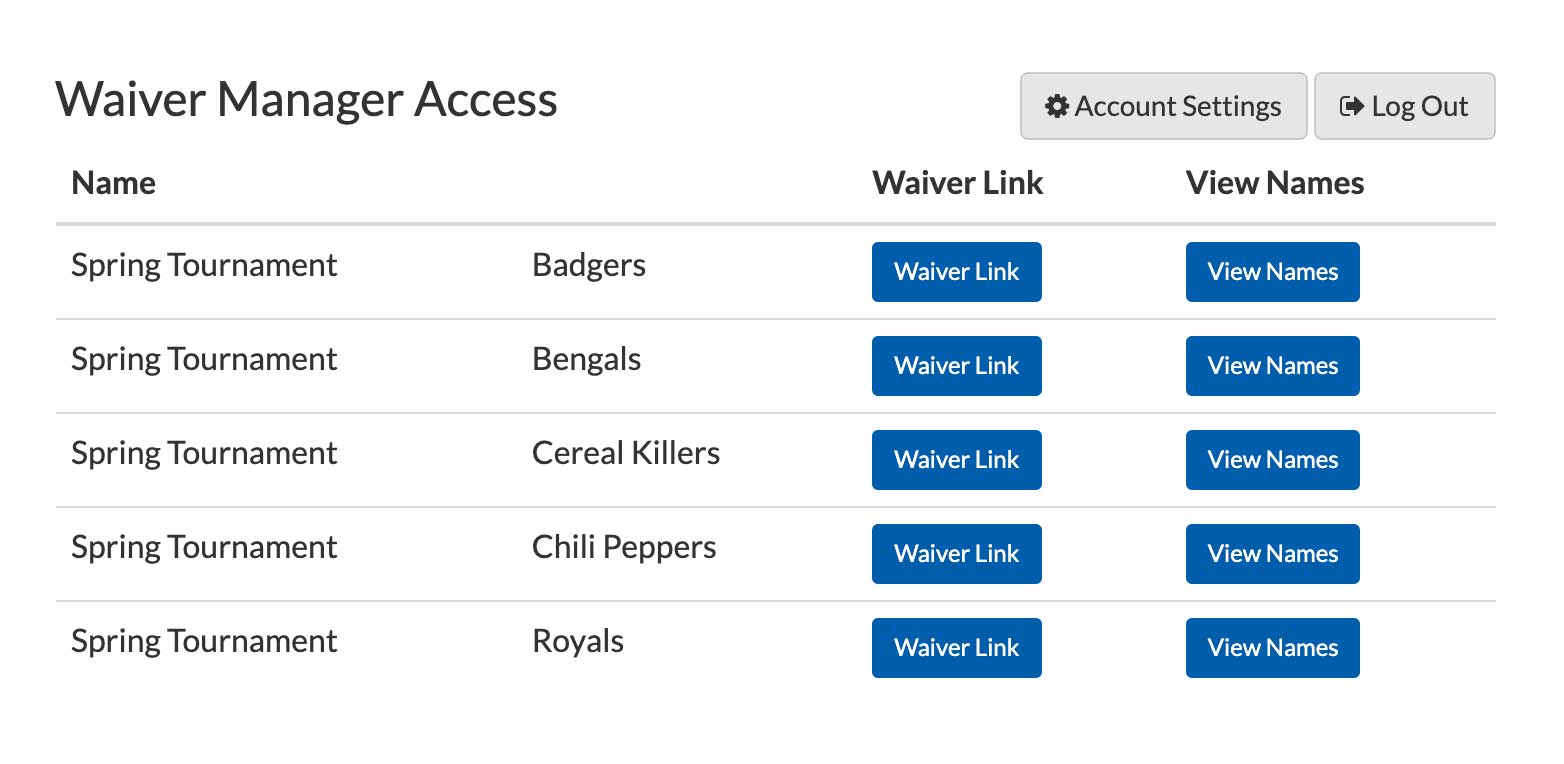
Task: View Names for the Bengals team
Action: 1272,365
